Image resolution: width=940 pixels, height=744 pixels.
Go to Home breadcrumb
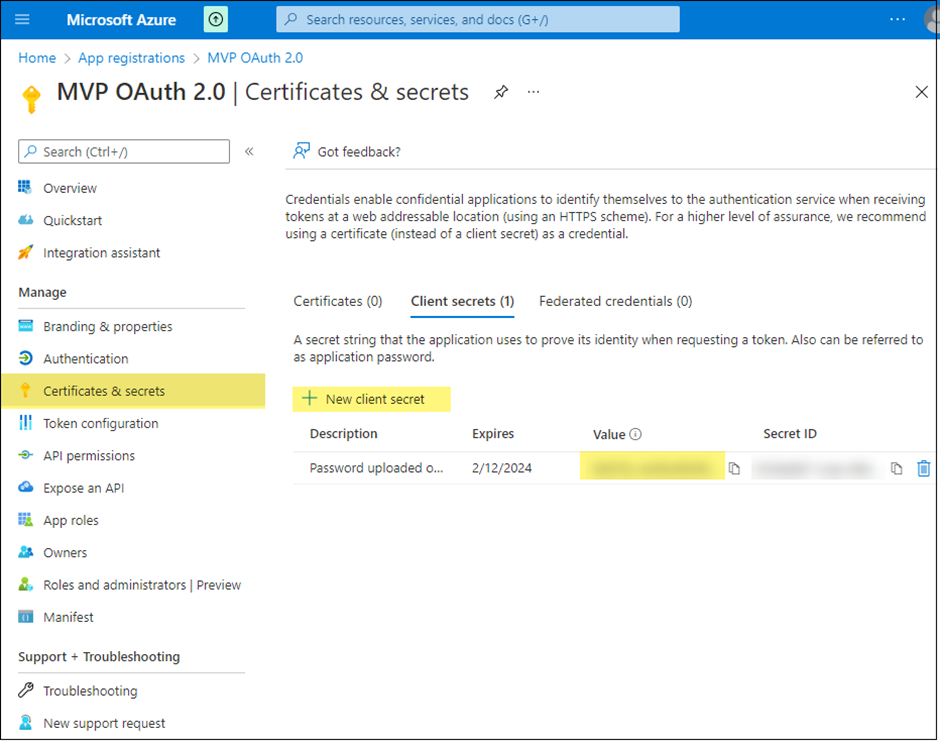(x=37, y=58)
